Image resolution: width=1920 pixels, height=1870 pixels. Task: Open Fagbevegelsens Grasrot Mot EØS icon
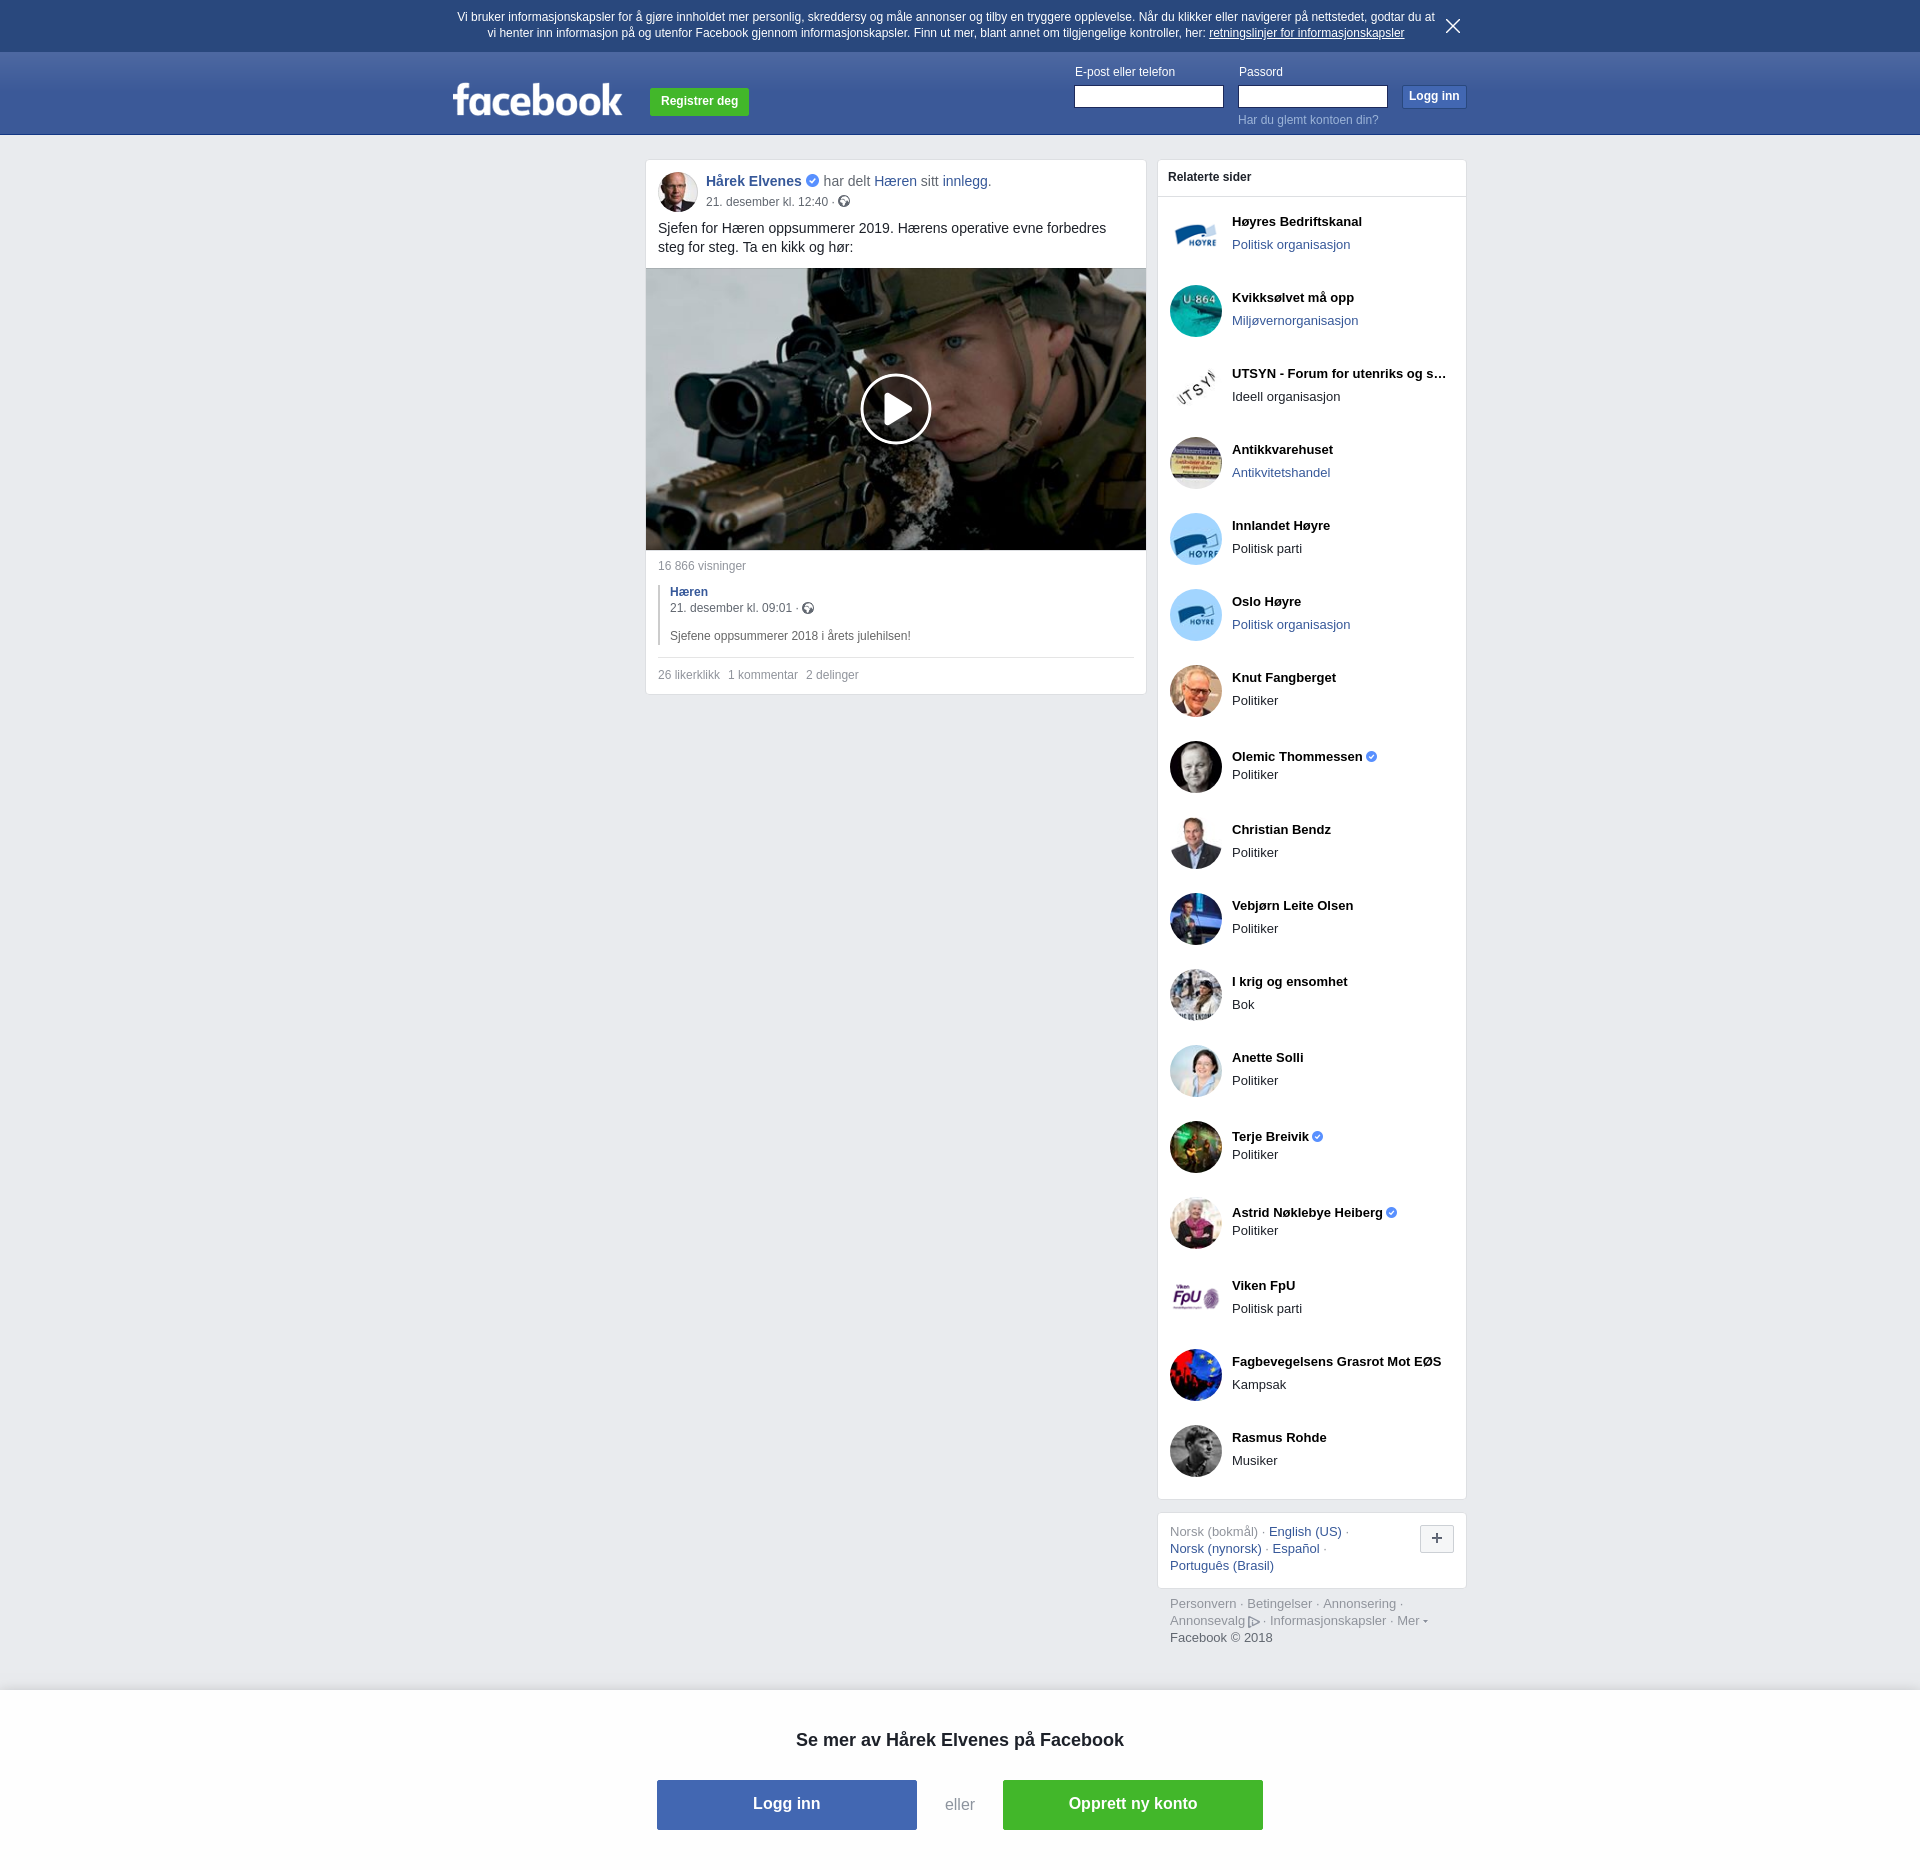pyautogui.click(x=1196, y=1375)
